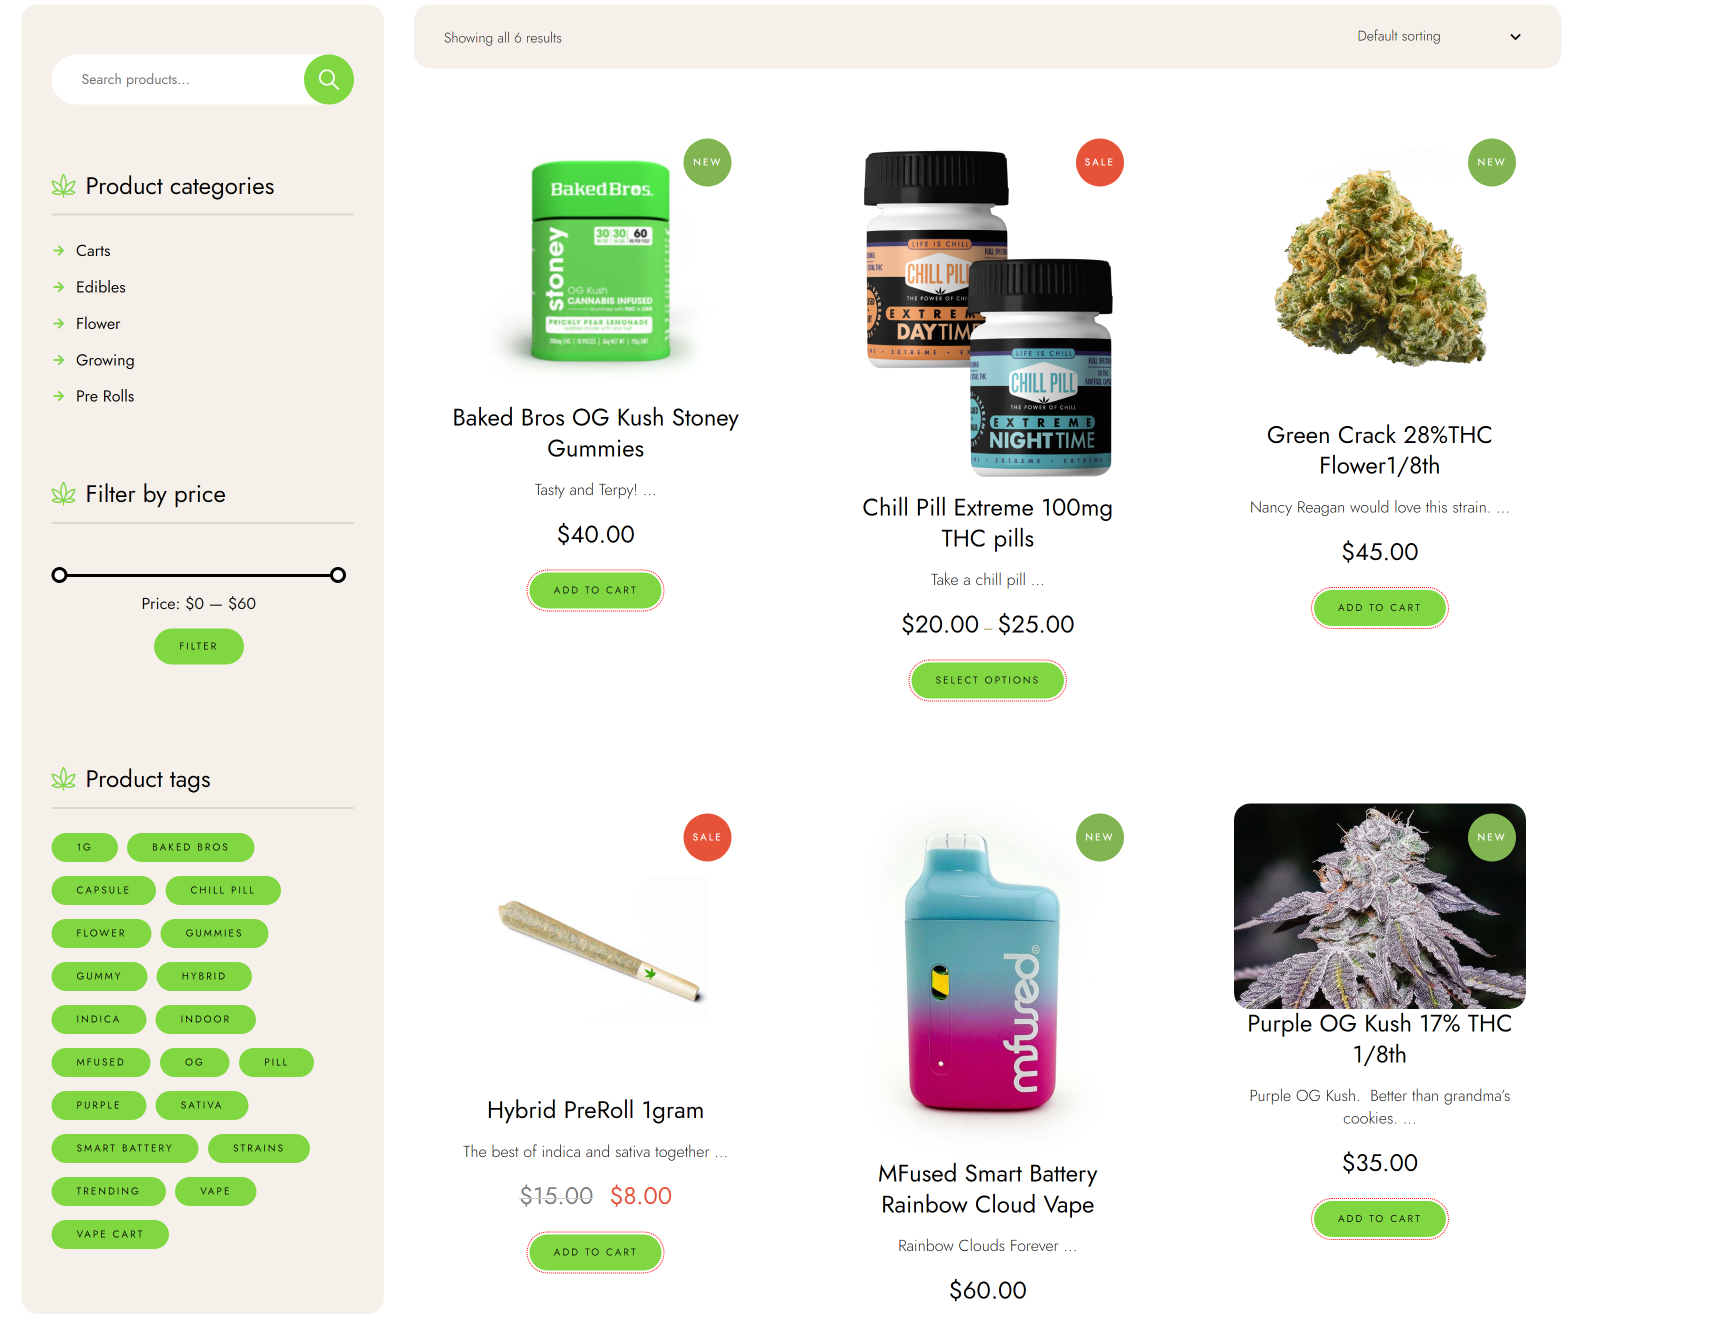Image resolution: width=1715 pixels, height=1322 pixels.
Task: Click the sorting dropdown chevron arrow
Action: [x=1515, y=37]
